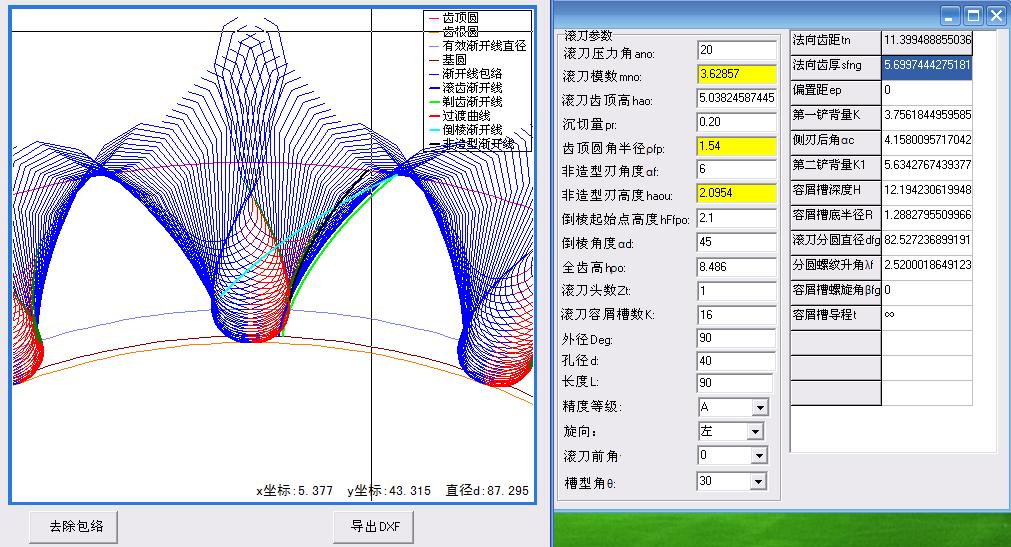The width and height of the screenshot is (1011, 547).
Task: Click the 非造型刃高度 field showing 2.0954
Action: point(737,194)
